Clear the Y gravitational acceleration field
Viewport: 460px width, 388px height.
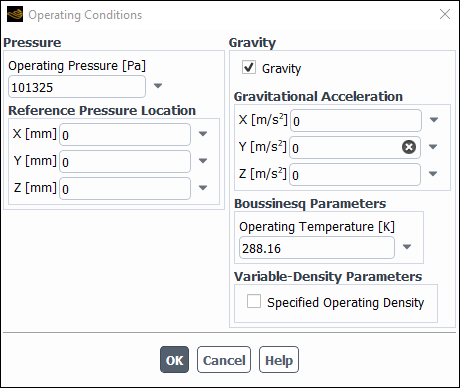click(x=409, y=147)
